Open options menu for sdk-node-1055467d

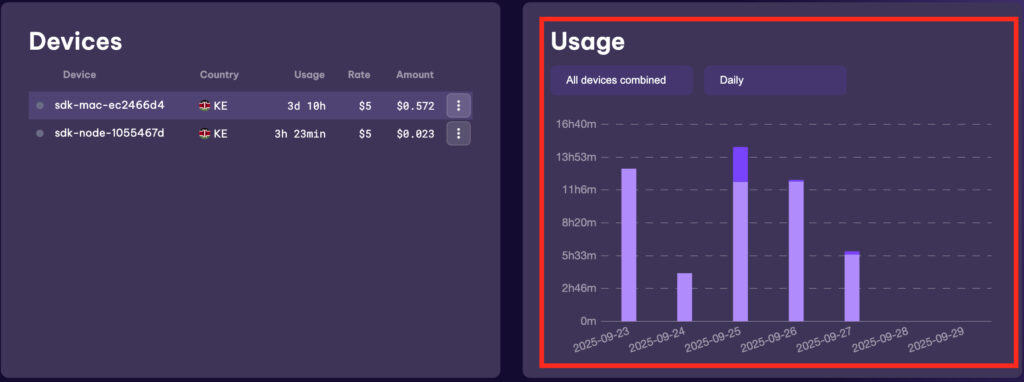458,133
